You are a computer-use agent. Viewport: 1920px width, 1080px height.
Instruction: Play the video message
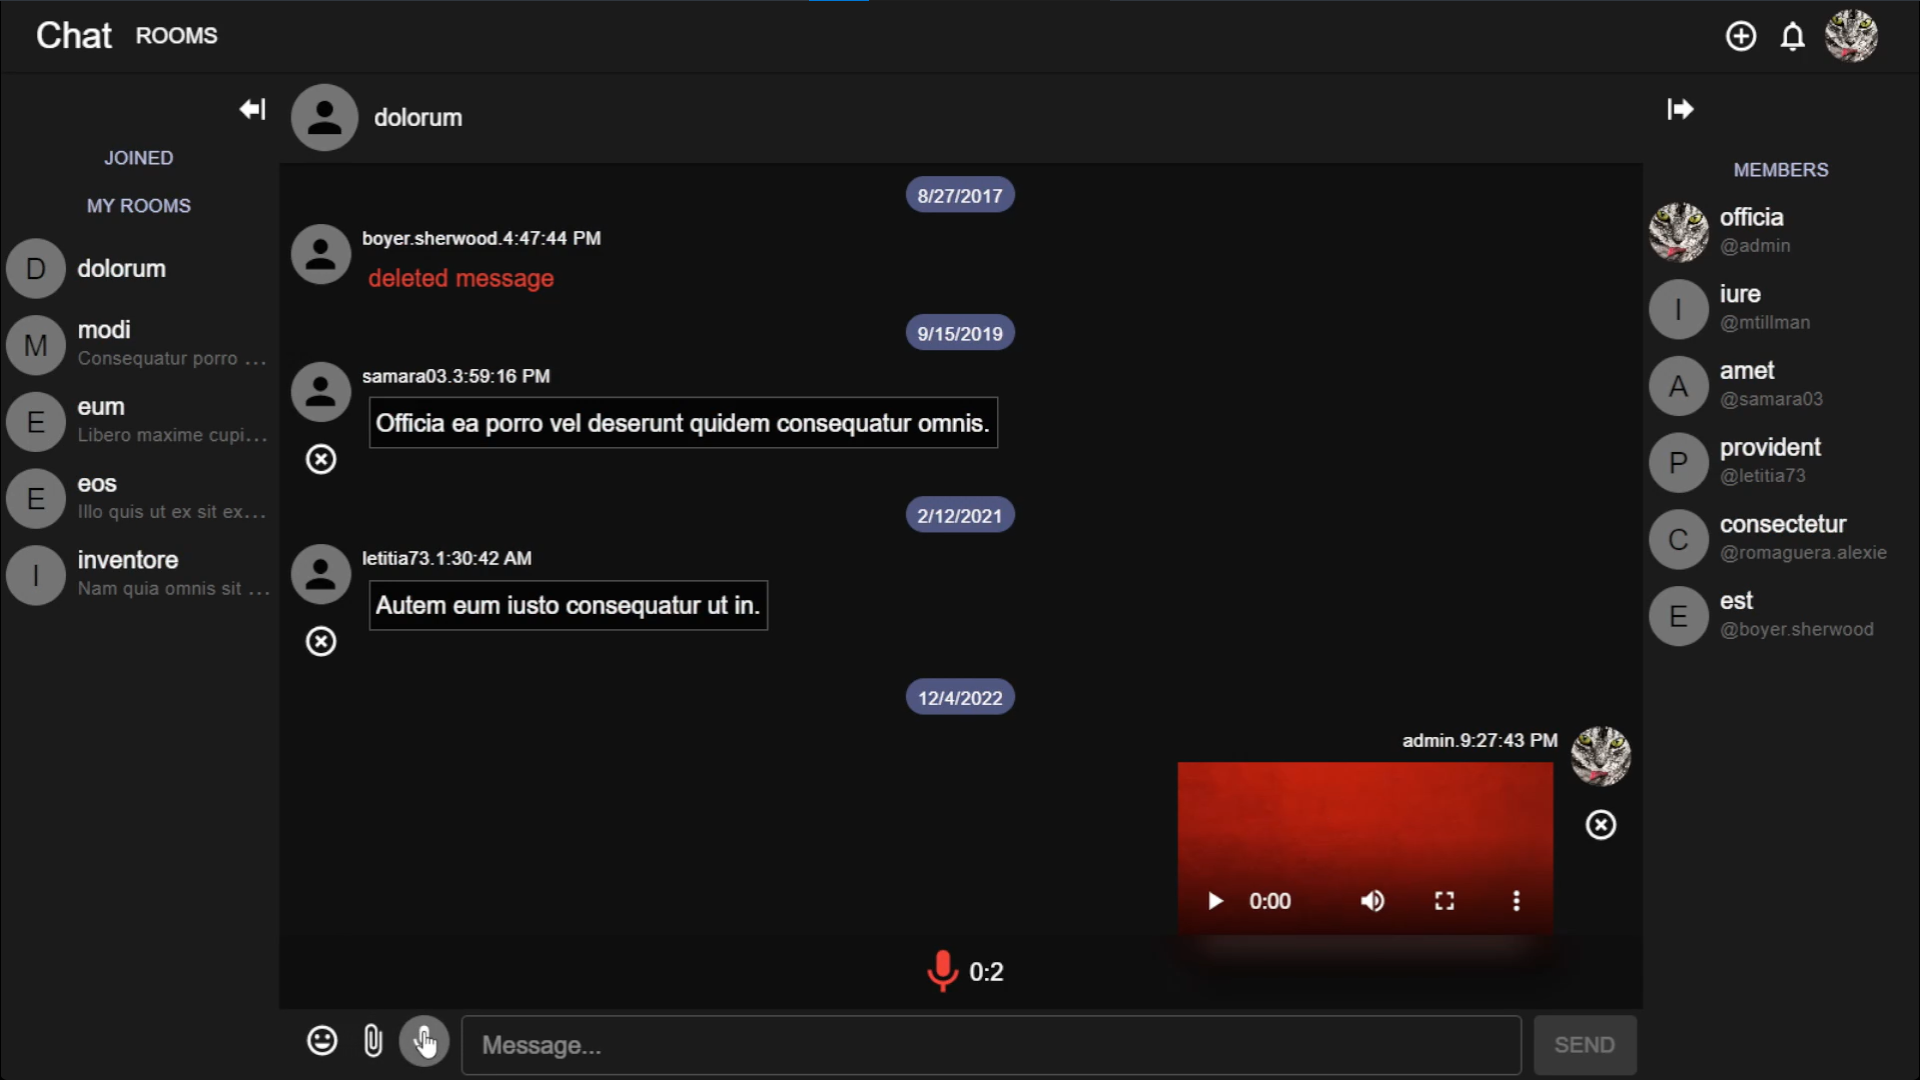[x=1215, y=901]
